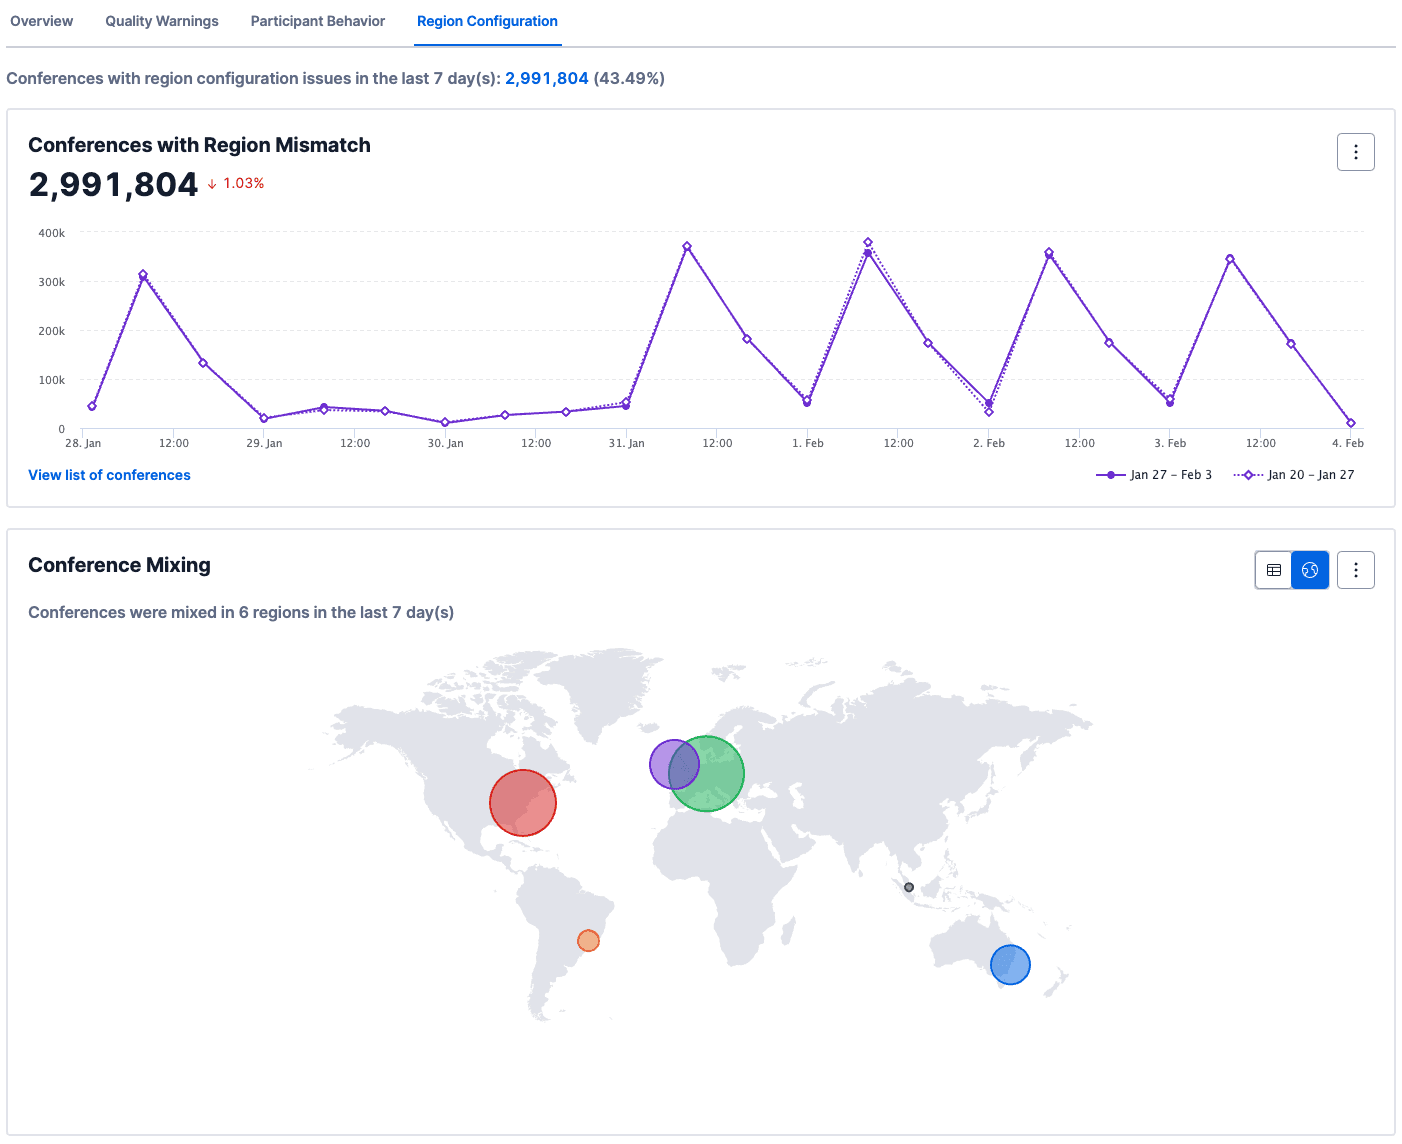Click the small gray dot near Singapore

909,887
